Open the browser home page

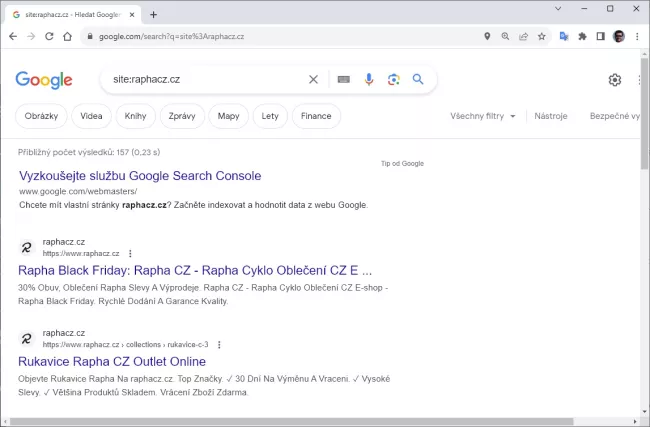(68, 36)
